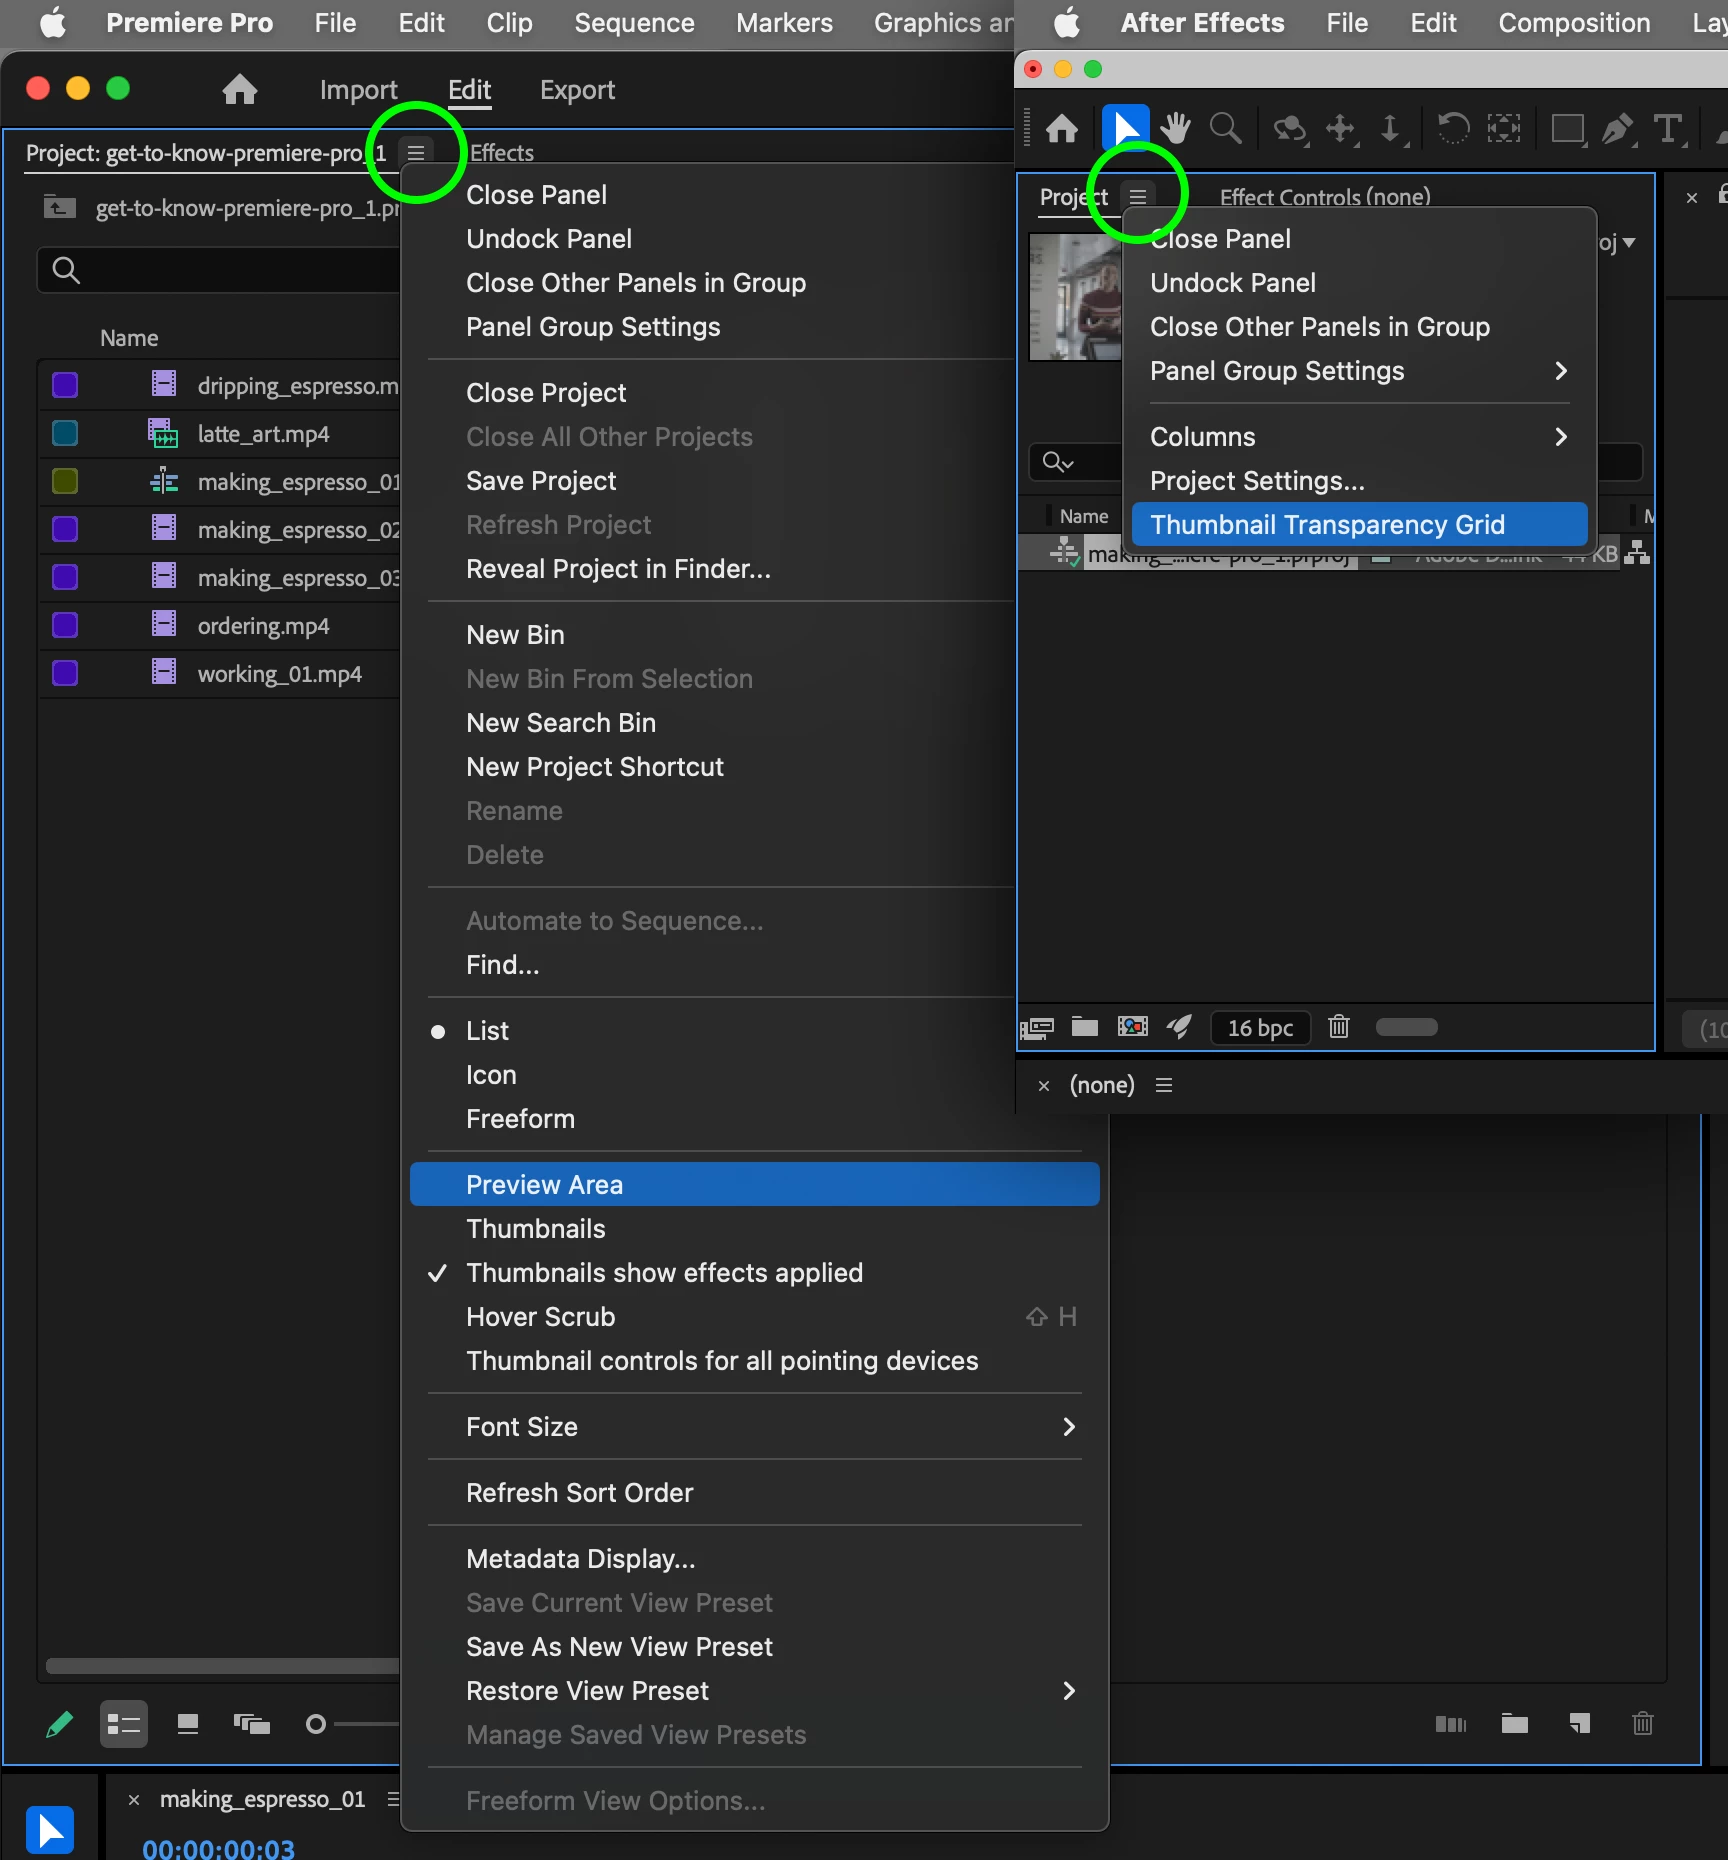Image resolution: width=1728 pixels, height=1860 pixels.
Task: Toggle the Thumbnails menu option
Action: coord(755,1229)
